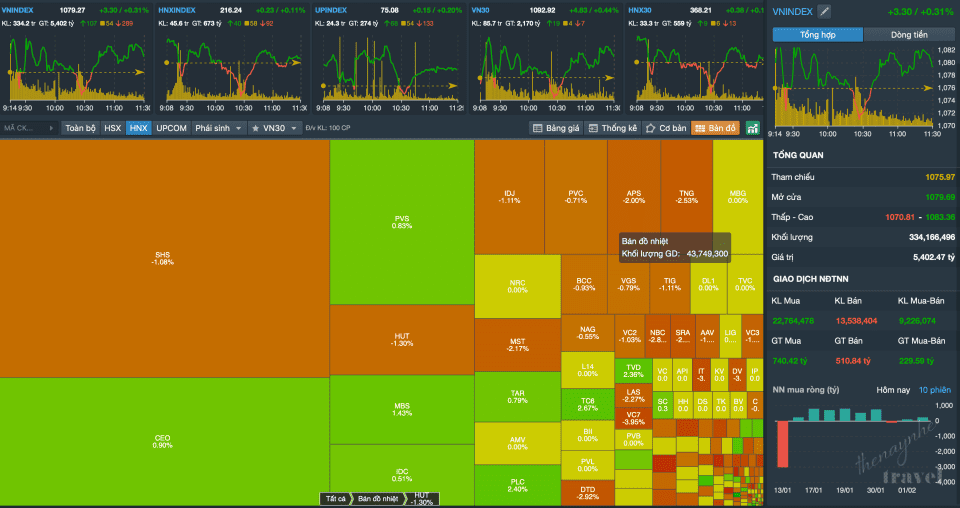This screenshot has width=960, height=508.
Task: Switch to the Dòng tiền tab
Action: pos(908,34)
